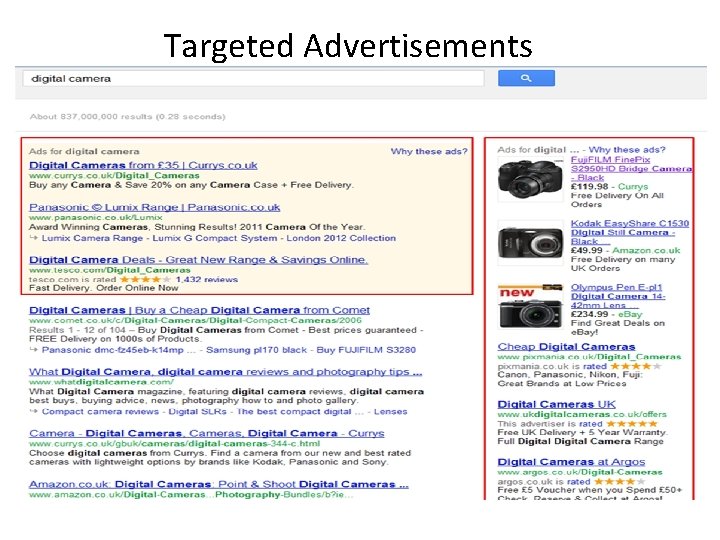Screen dimensions: 720x540
Task: Click the 'www.argos.co.uk/Digital-Cameras' green URL
Action: [x=580, y=472]
